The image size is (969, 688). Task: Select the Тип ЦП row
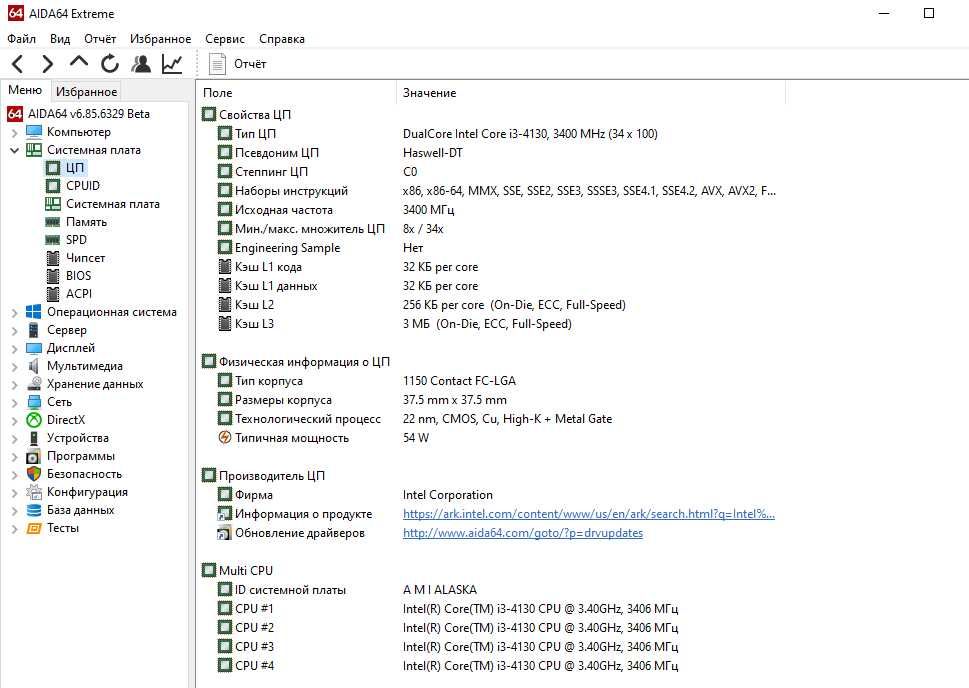(489, 134)
